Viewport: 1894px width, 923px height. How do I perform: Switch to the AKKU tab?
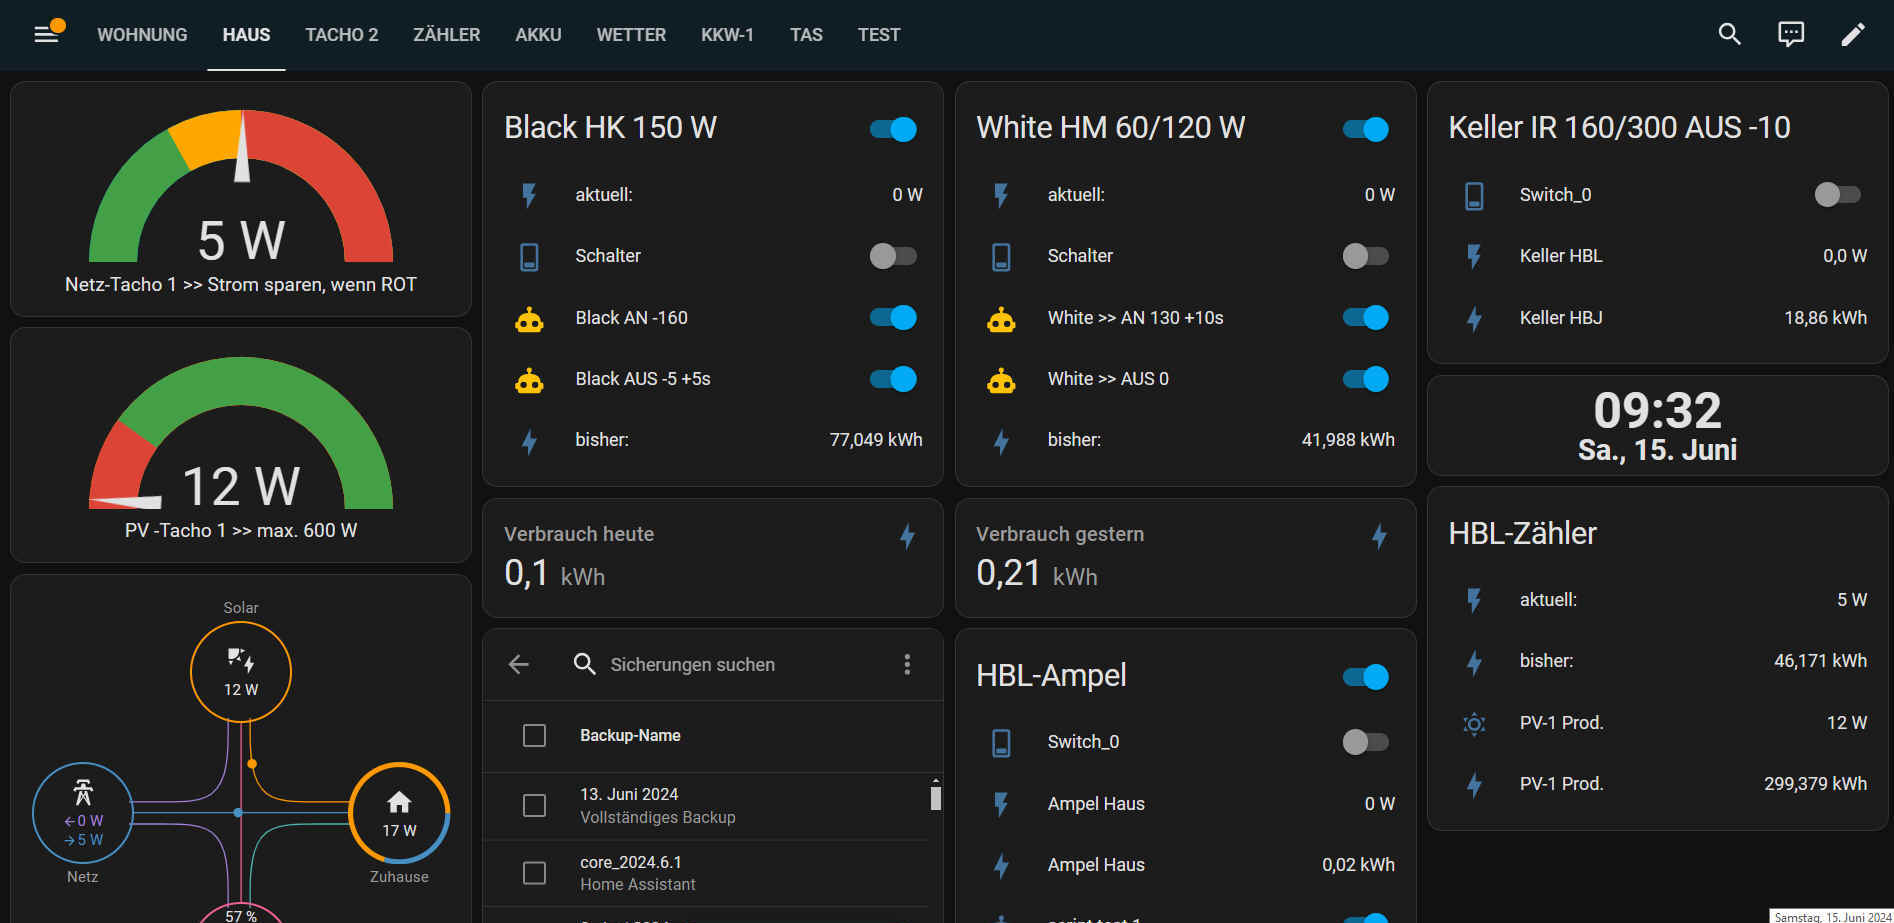tap(538, 35)
